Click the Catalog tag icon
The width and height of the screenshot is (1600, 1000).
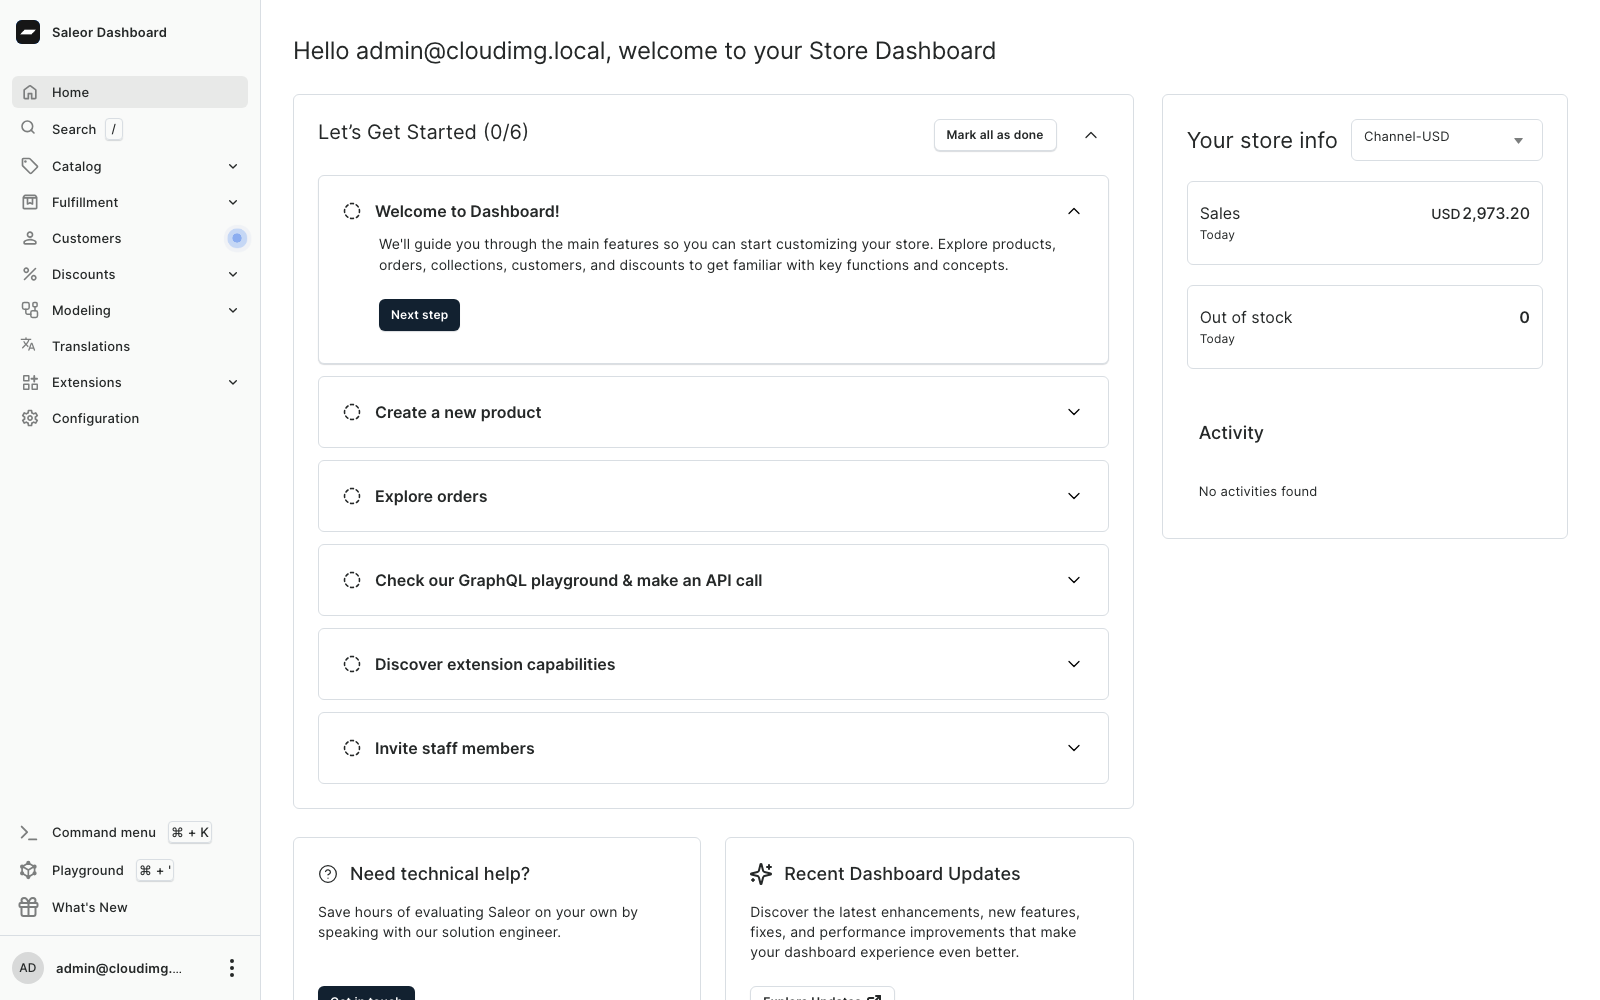[x=30, y=166]
